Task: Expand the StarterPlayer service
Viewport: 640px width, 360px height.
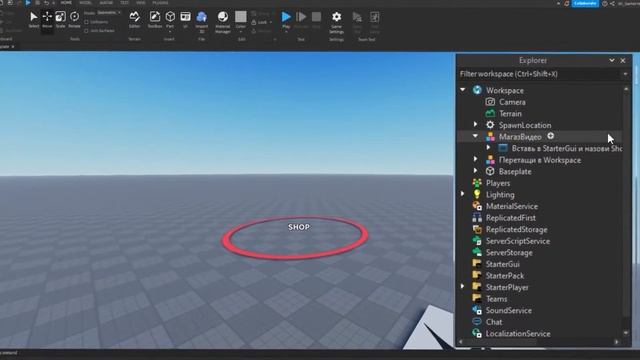Action: point(462,287)
